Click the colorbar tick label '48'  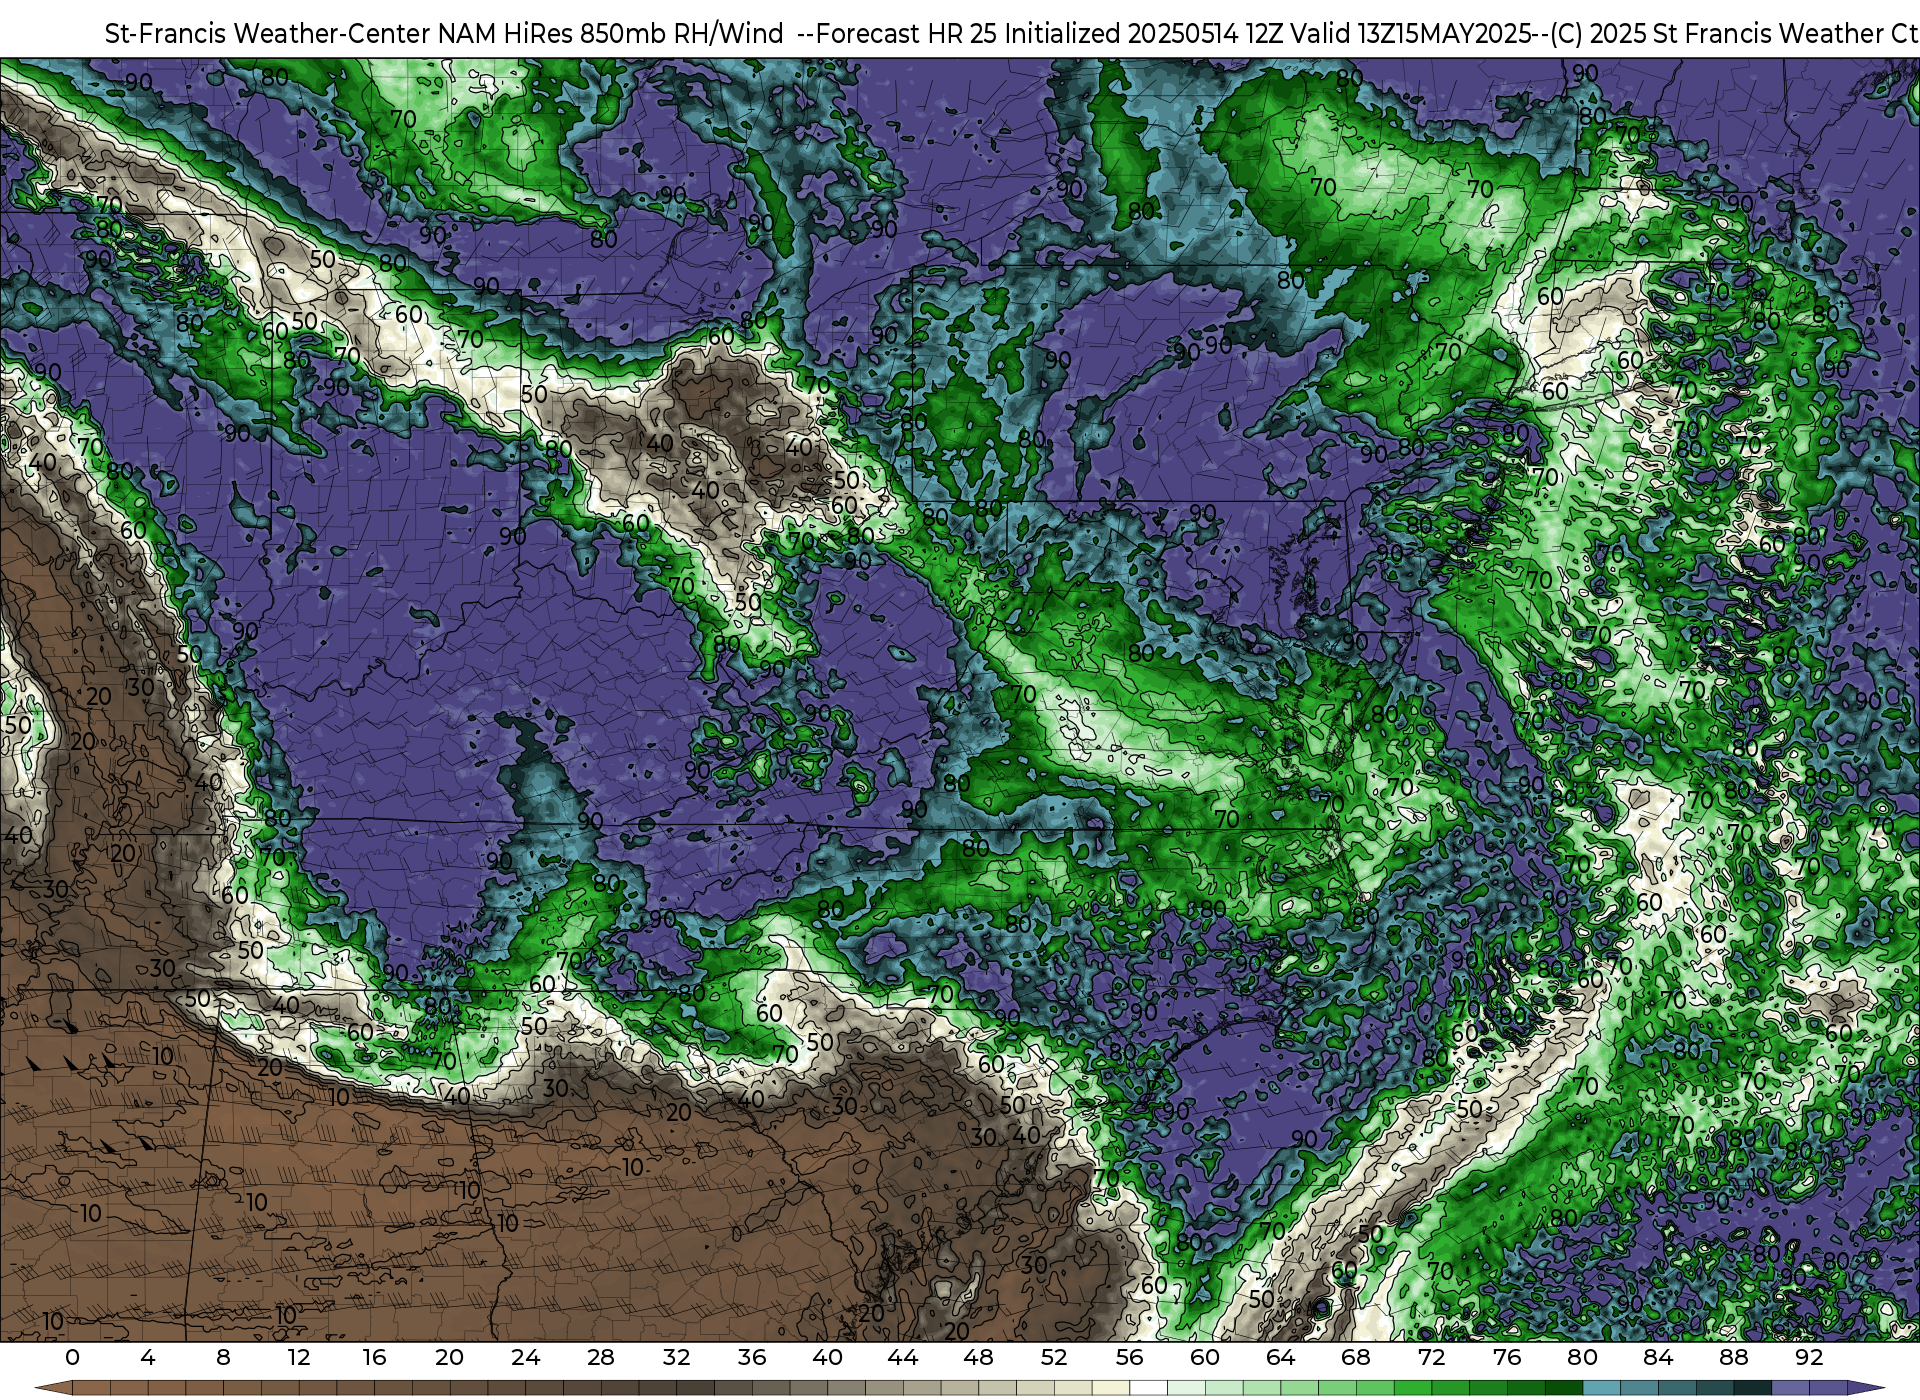click(978, 1357)
